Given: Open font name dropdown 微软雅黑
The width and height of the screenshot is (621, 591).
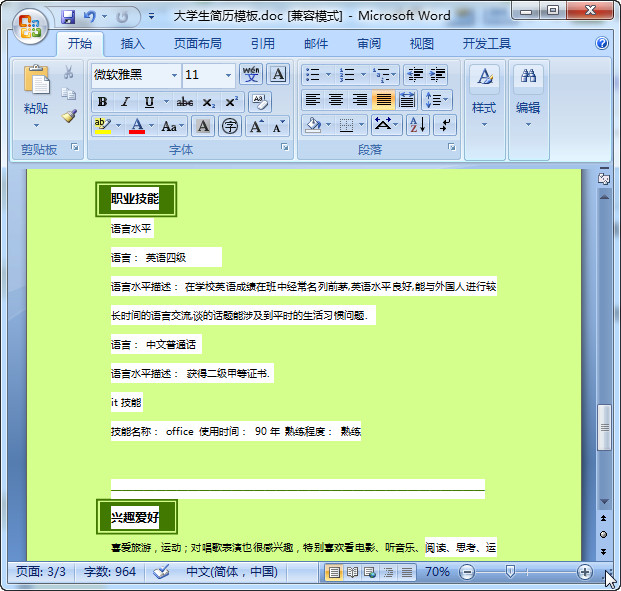Looking at the screenshot, I should (174, 75).
